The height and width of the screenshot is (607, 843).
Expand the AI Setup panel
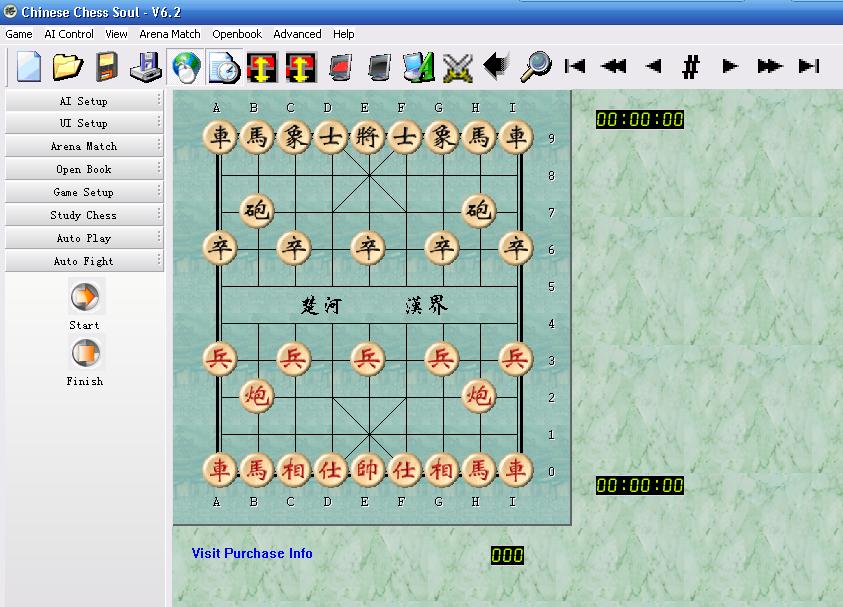pyautogui.click(x=84, y=101)
